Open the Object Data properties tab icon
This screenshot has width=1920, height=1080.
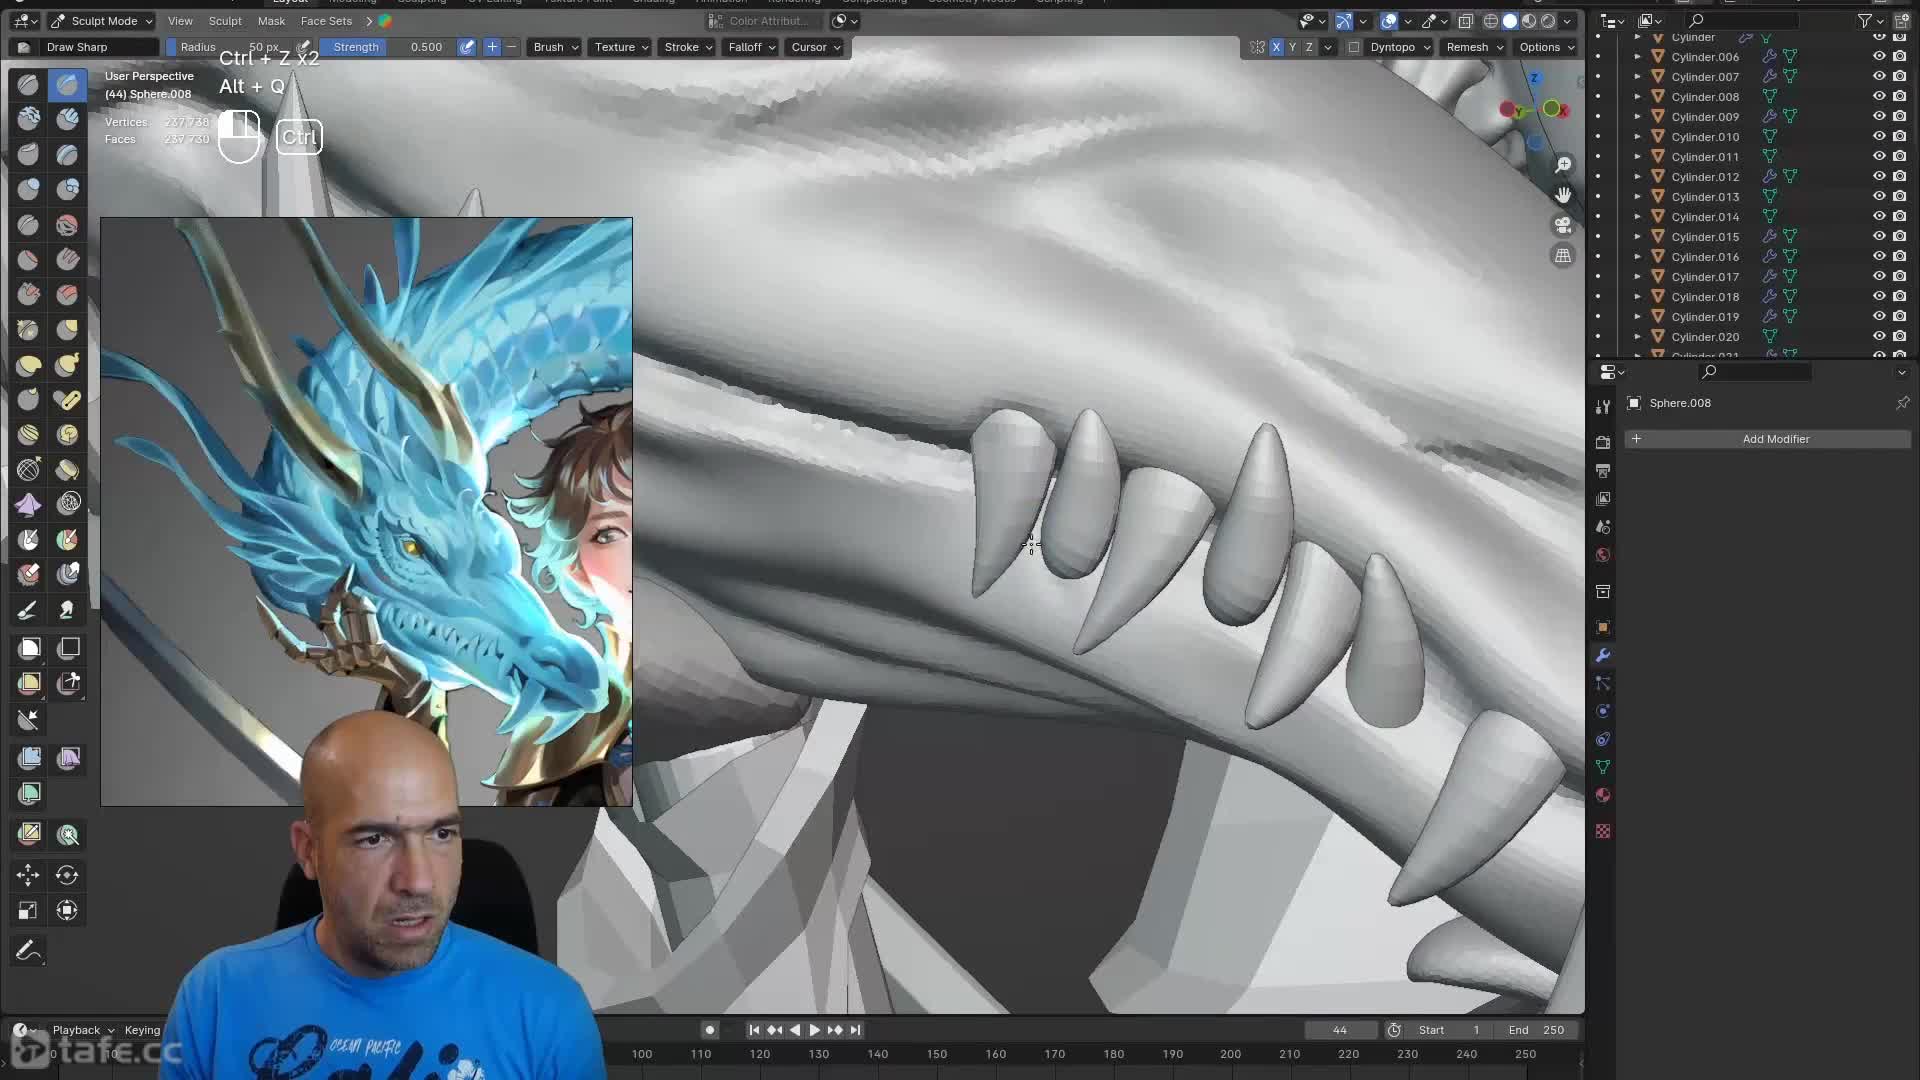[x=1603, y=767]
